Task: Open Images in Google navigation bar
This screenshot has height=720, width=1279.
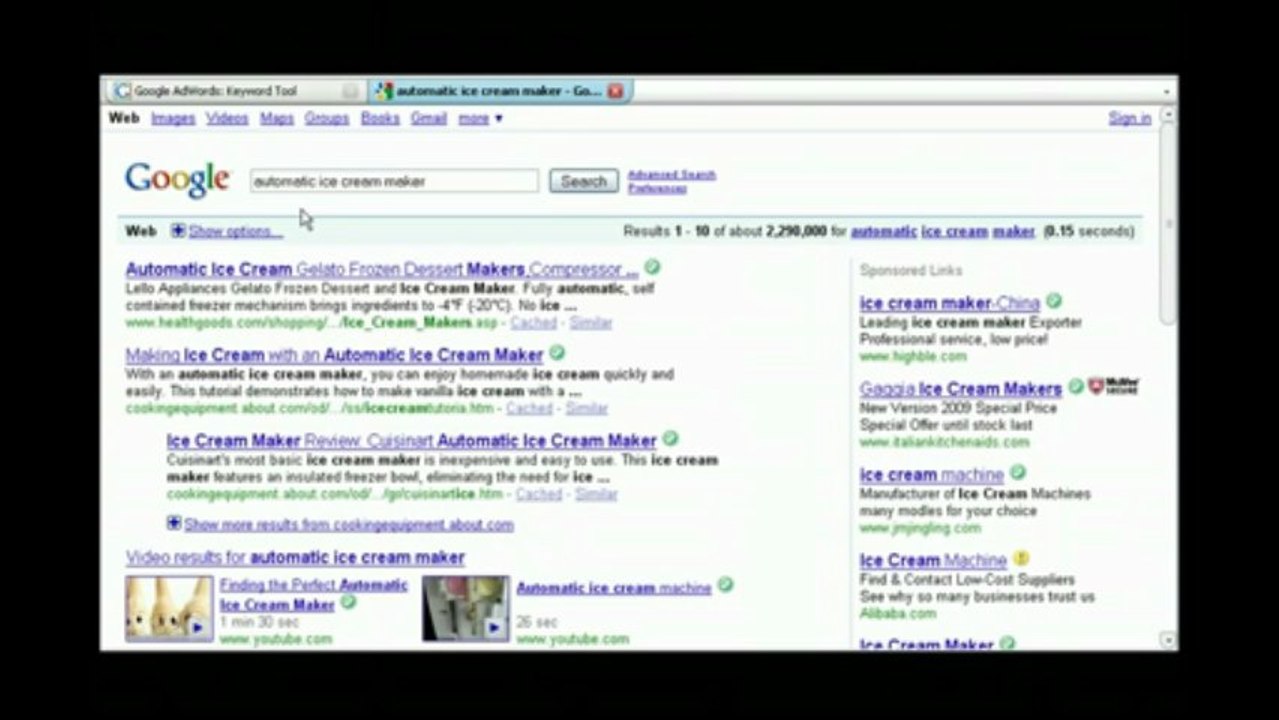Action: [173, 118]
